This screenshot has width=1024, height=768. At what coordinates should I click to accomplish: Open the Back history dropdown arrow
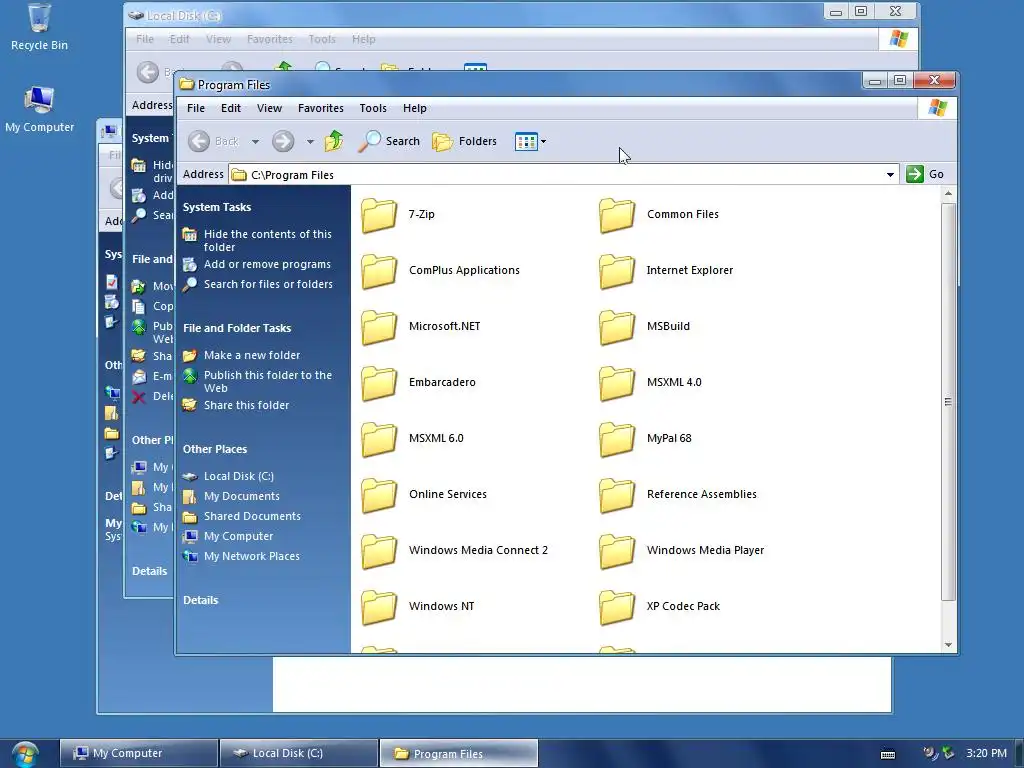[x=255, y=142]
